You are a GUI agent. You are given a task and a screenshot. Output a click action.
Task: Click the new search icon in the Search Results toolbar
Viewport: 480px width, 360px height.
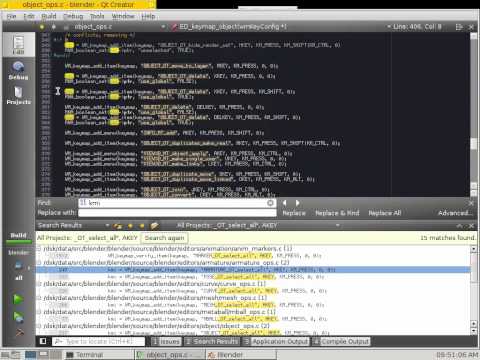tap(117, 226)
